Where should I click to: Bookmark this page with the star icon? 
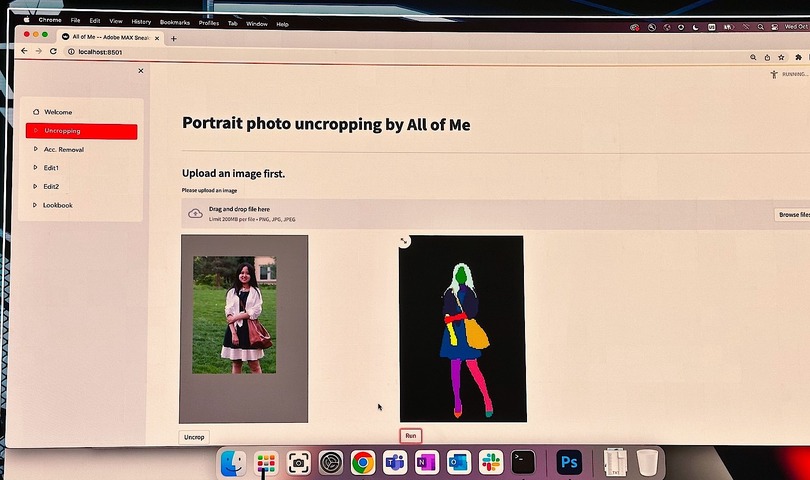pos(782,57)
